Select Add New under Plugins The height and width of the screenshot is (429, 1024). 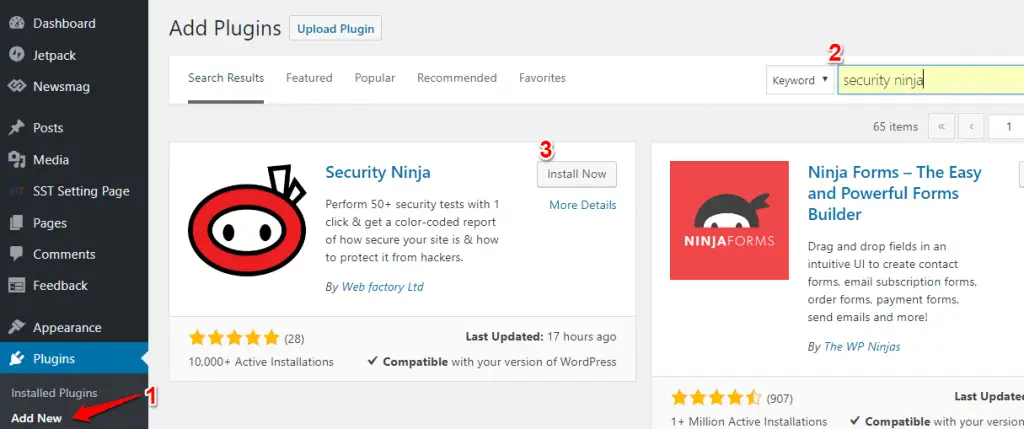37,418
